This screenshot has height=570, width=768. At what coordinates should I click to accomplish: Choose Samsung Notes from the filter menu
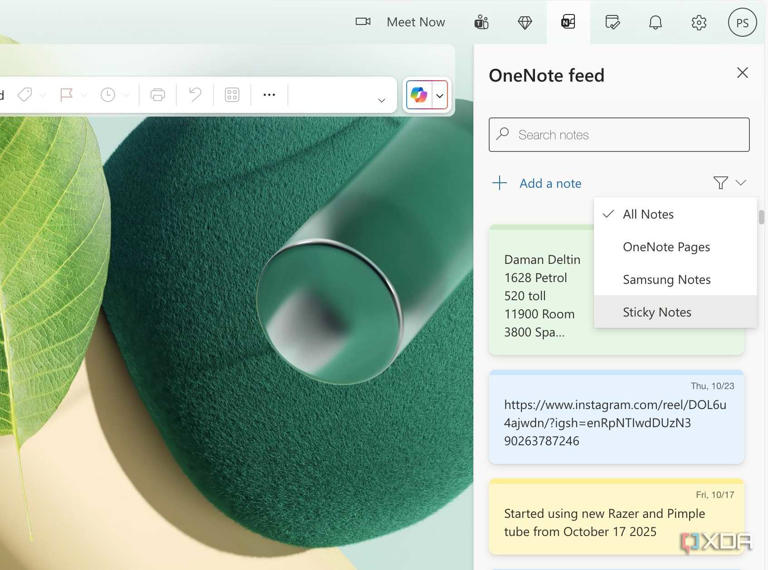666,280
